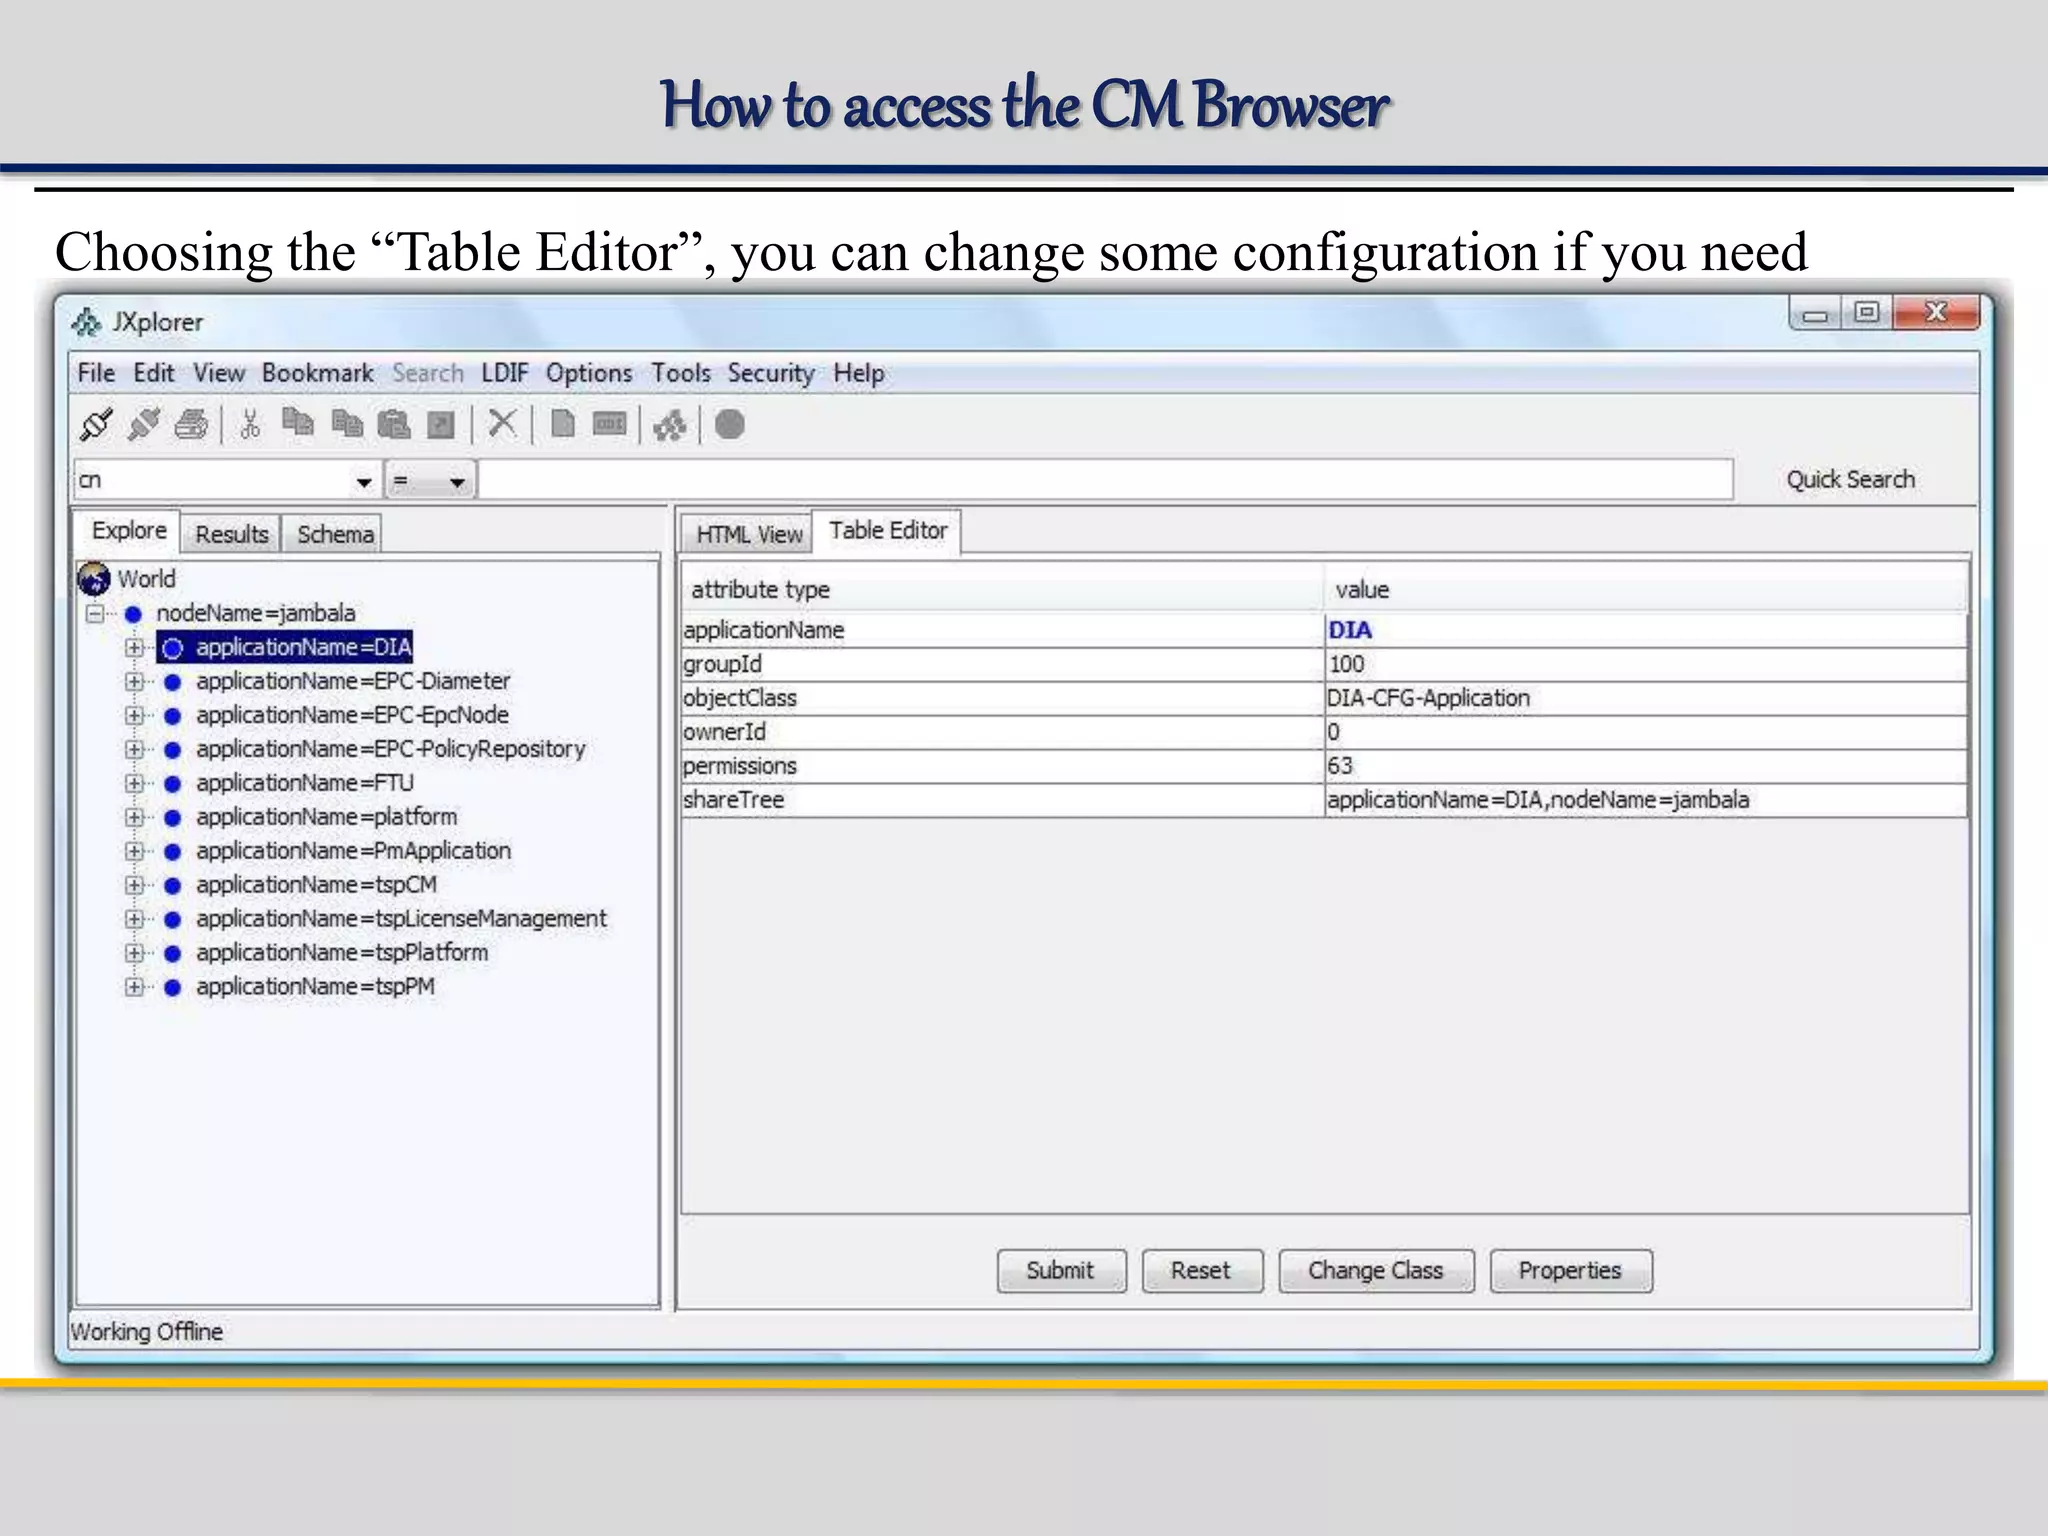The image size is (2048, 1536).
Task: Expand the applicationName=DIA node
Action: (x=134, y=648)
